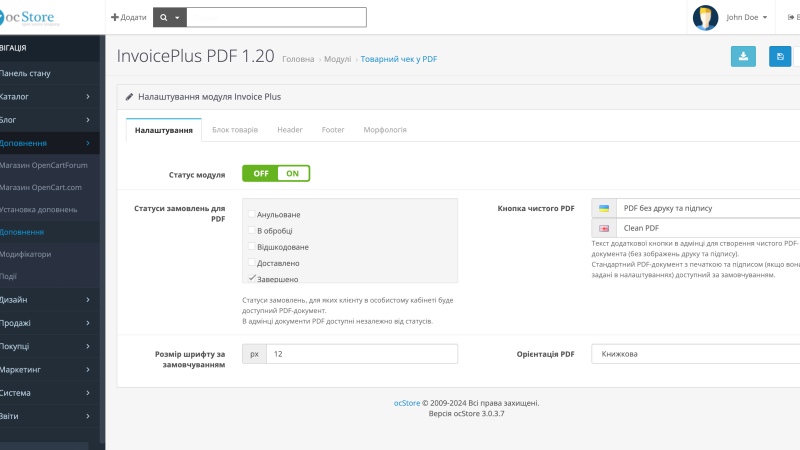The image size is (800, 450).
Task: Click the blue save floppy button
Action: (x=780, y=57)
